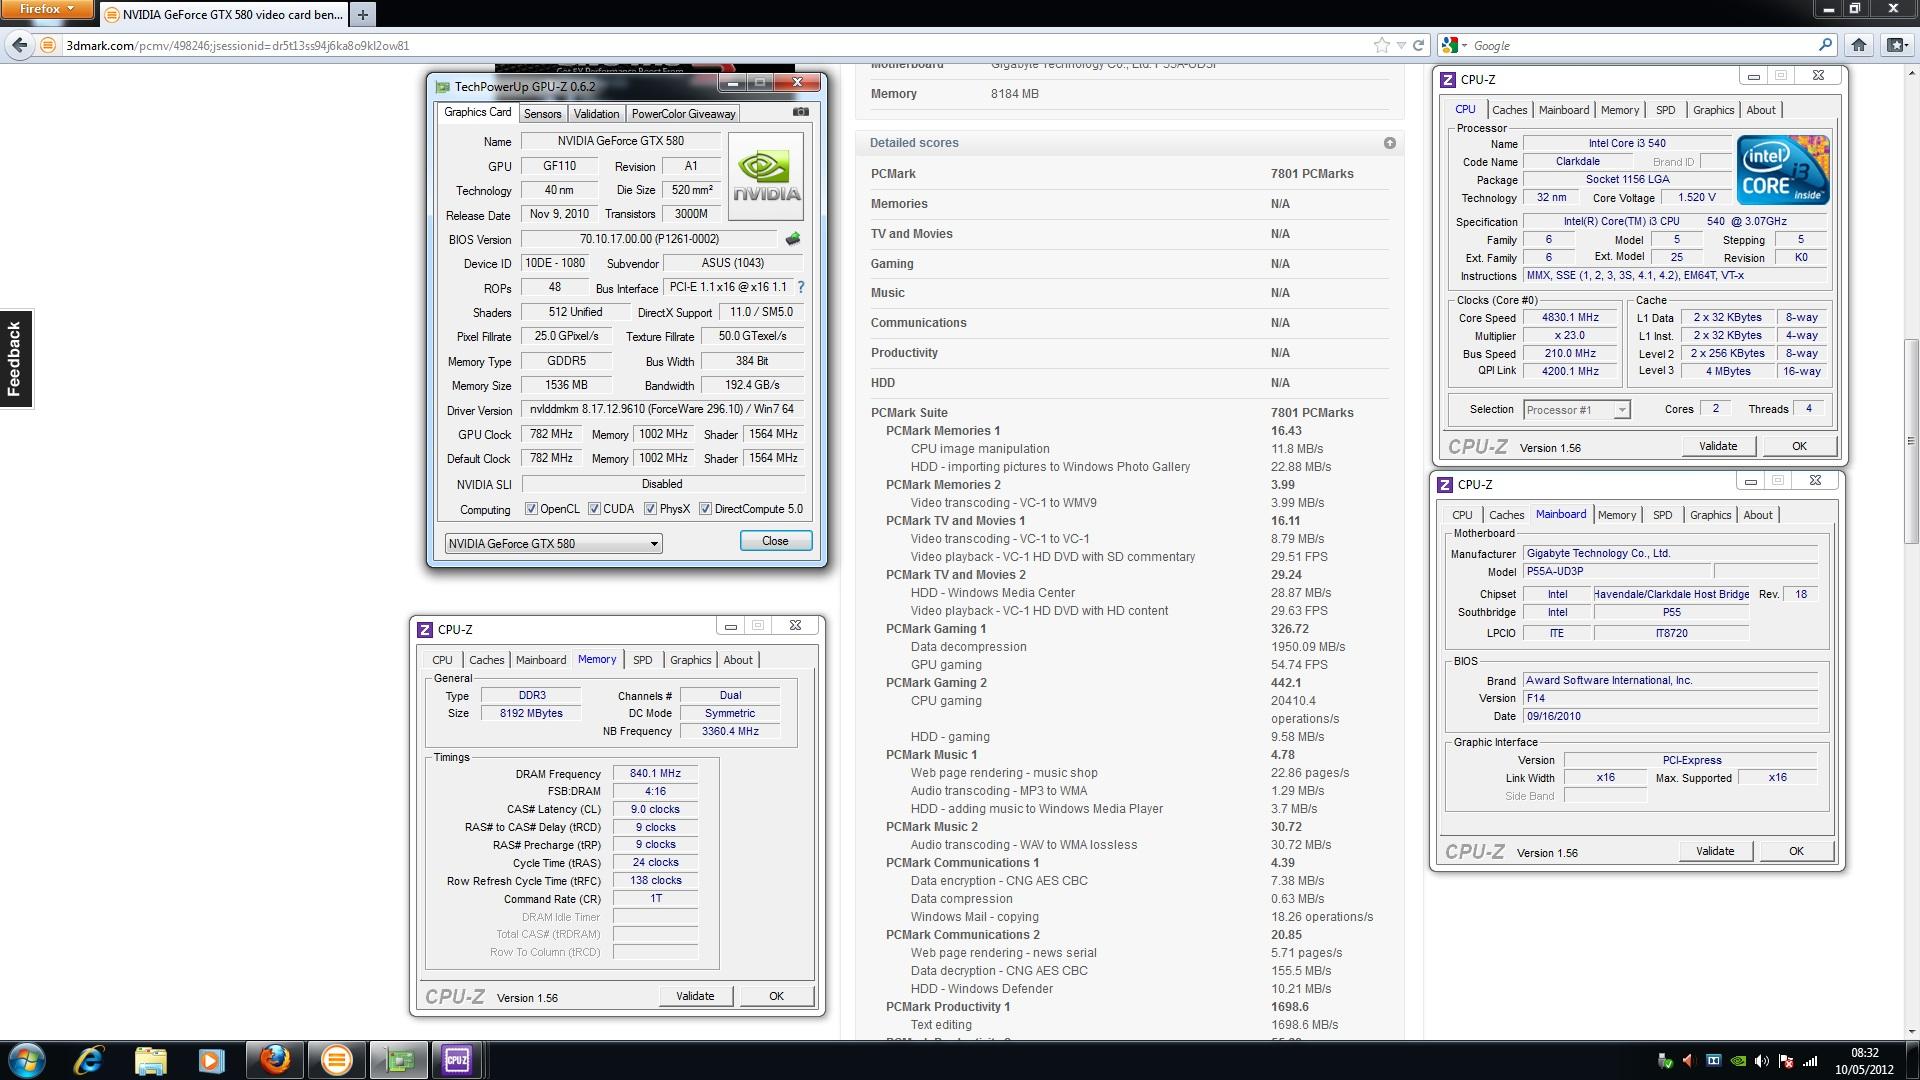
Task: Select About tab in memory CPU-Z window
Action: click(738, 660)
